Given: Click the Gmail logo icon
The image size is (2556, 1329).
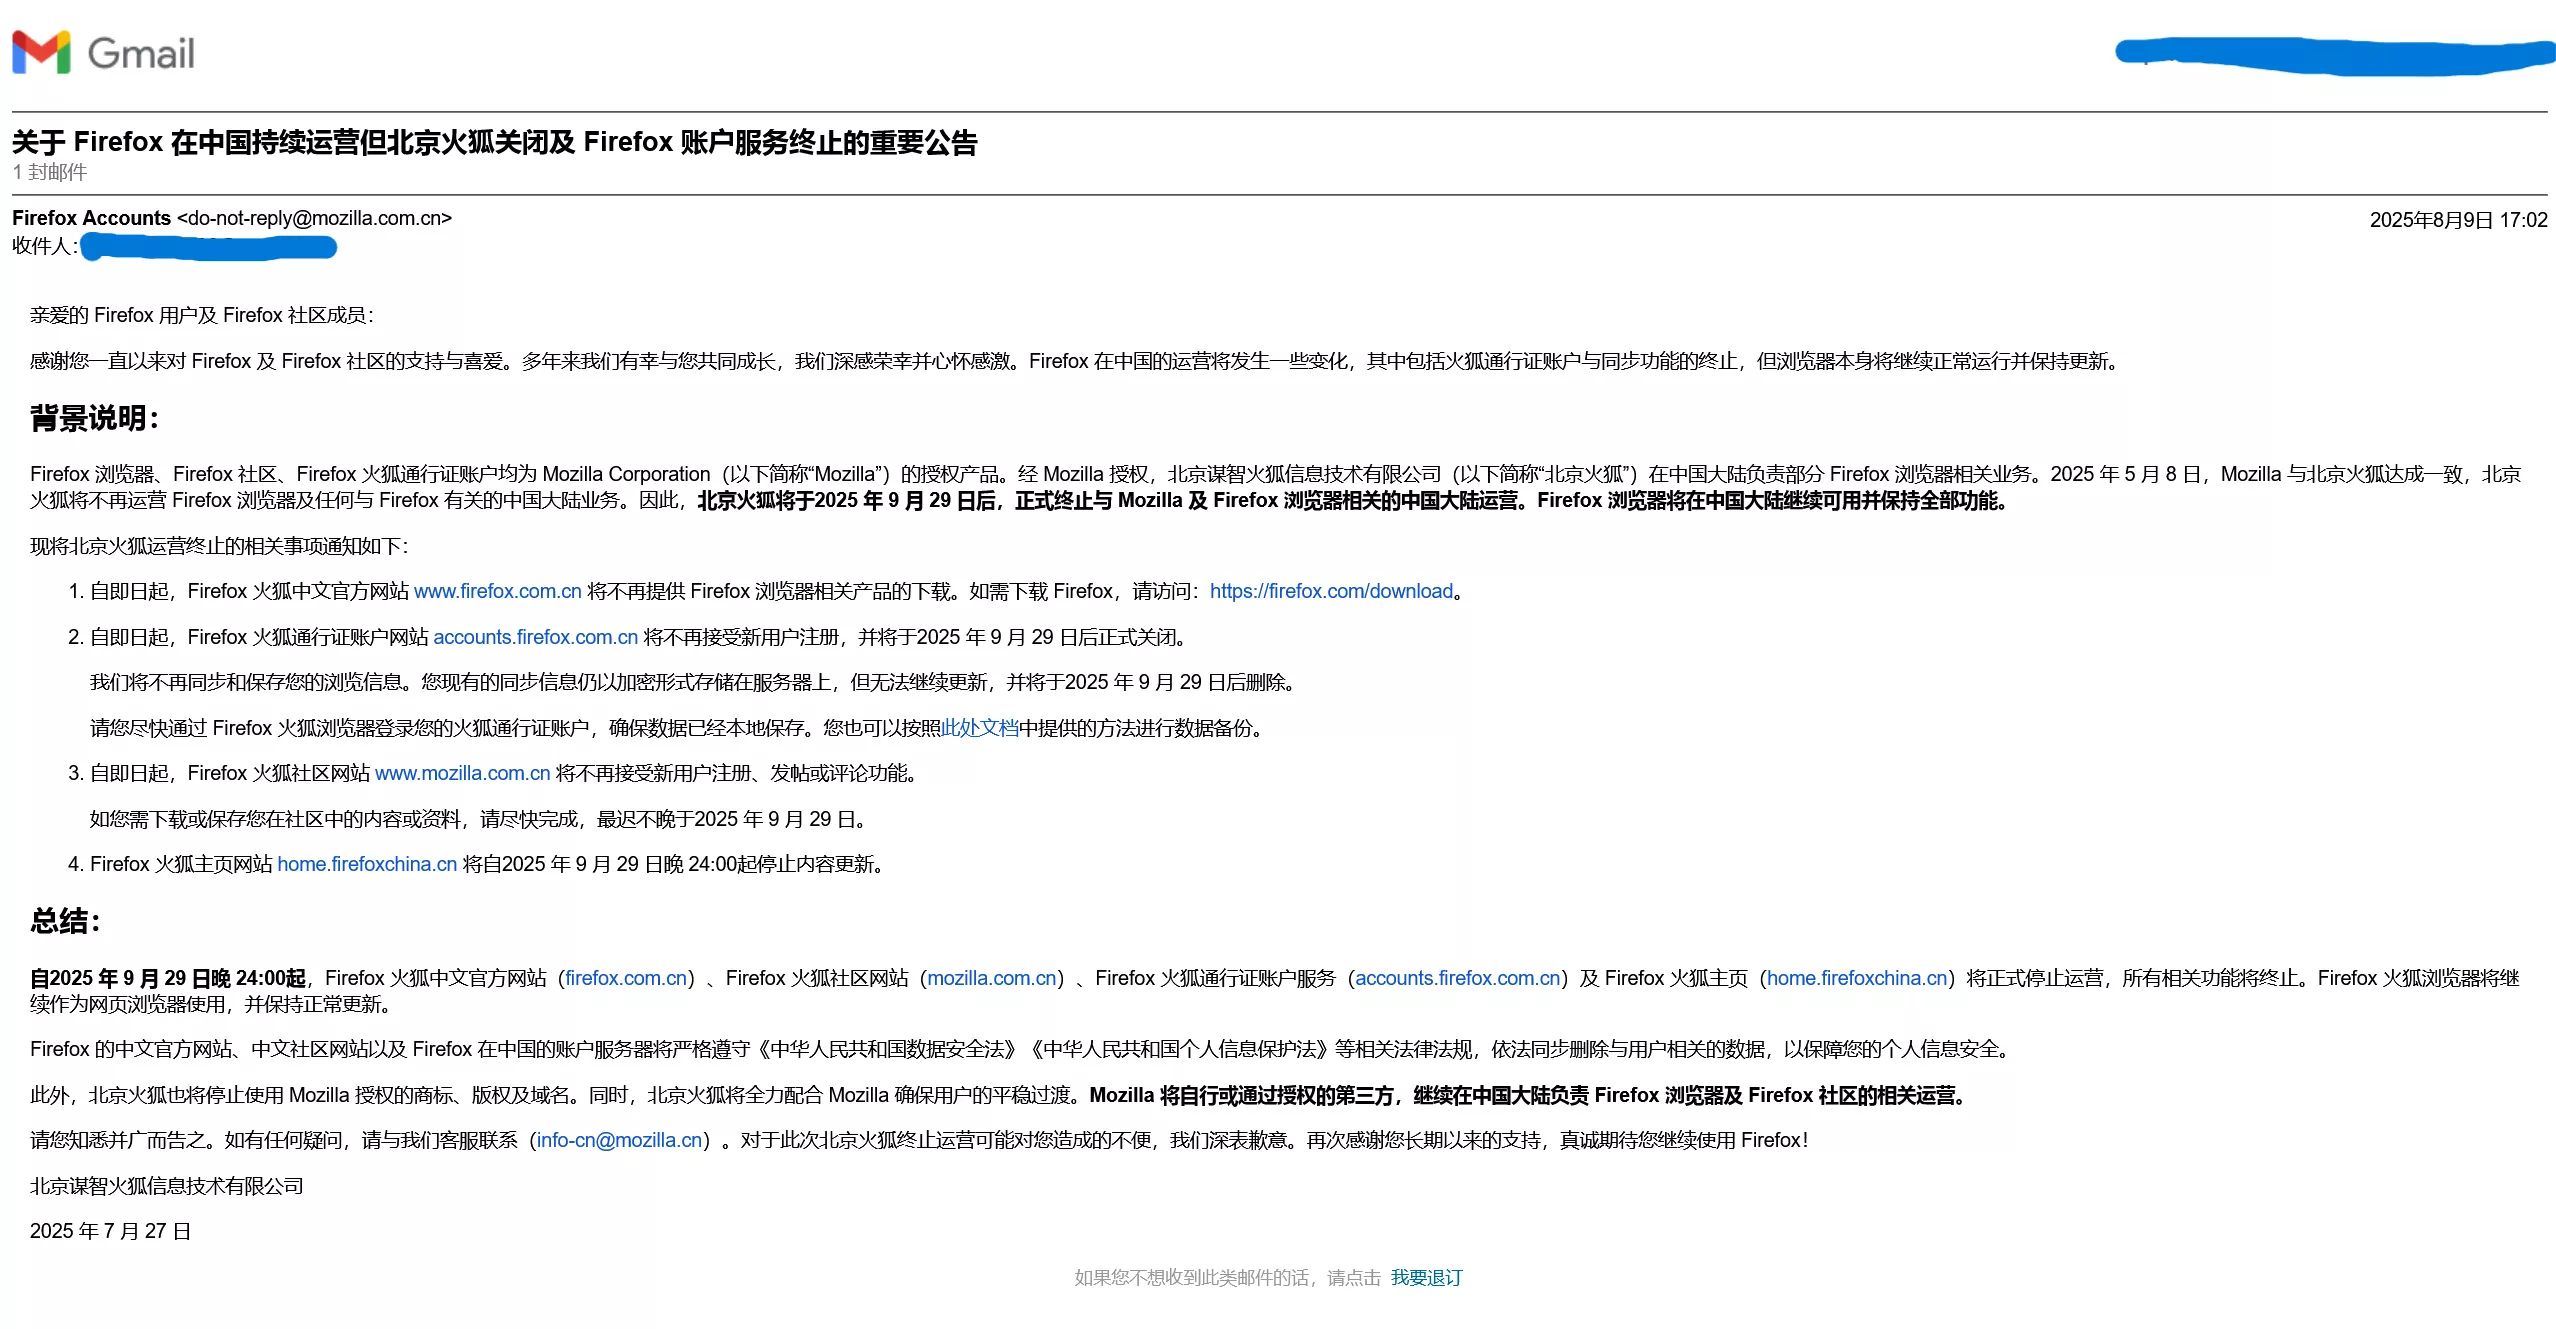Looking at the screenshot, I should 41,52.
